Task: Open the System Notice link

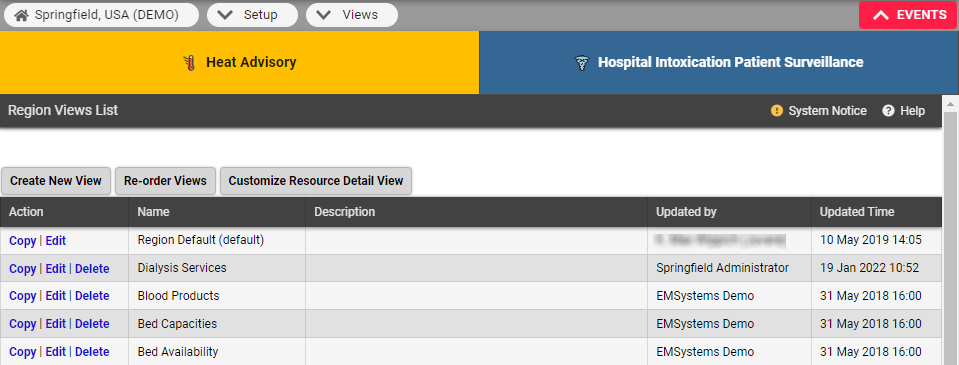Action: 819,111
